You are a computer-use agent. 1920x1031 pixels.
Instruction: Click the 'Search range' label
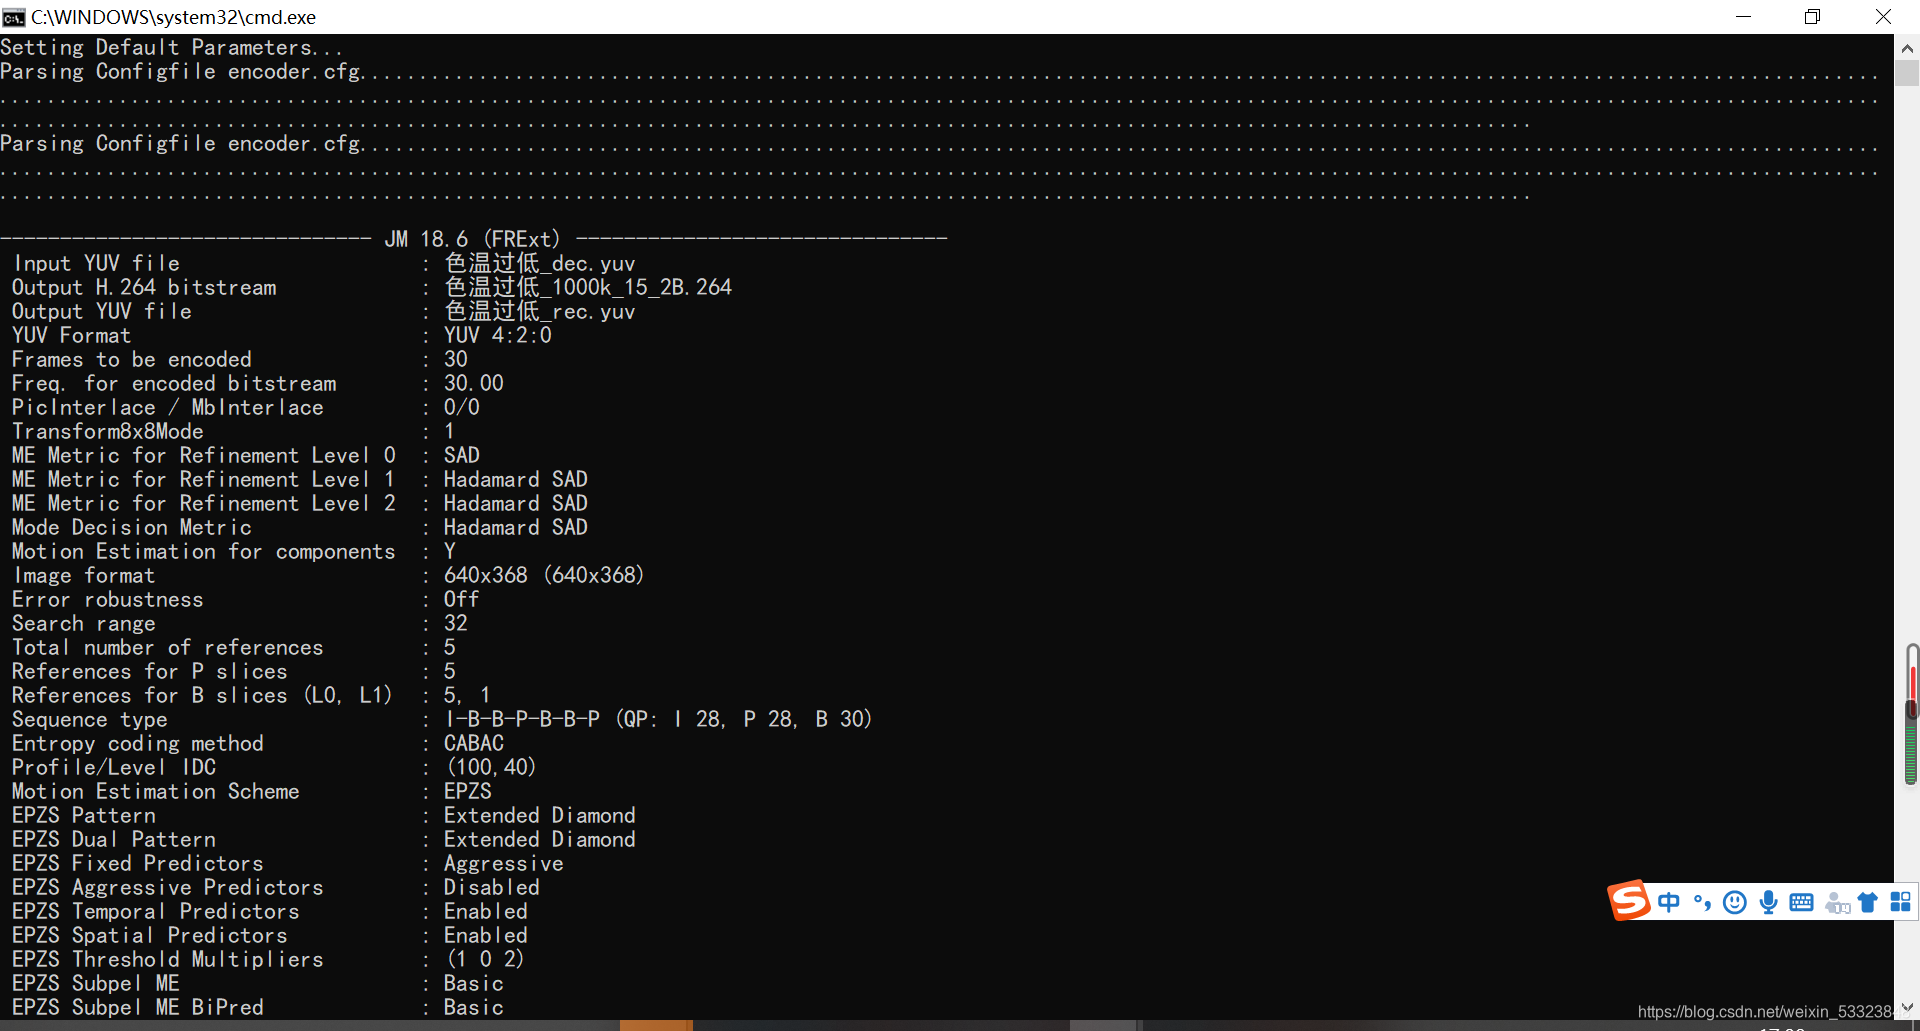[x=84, y=624]
